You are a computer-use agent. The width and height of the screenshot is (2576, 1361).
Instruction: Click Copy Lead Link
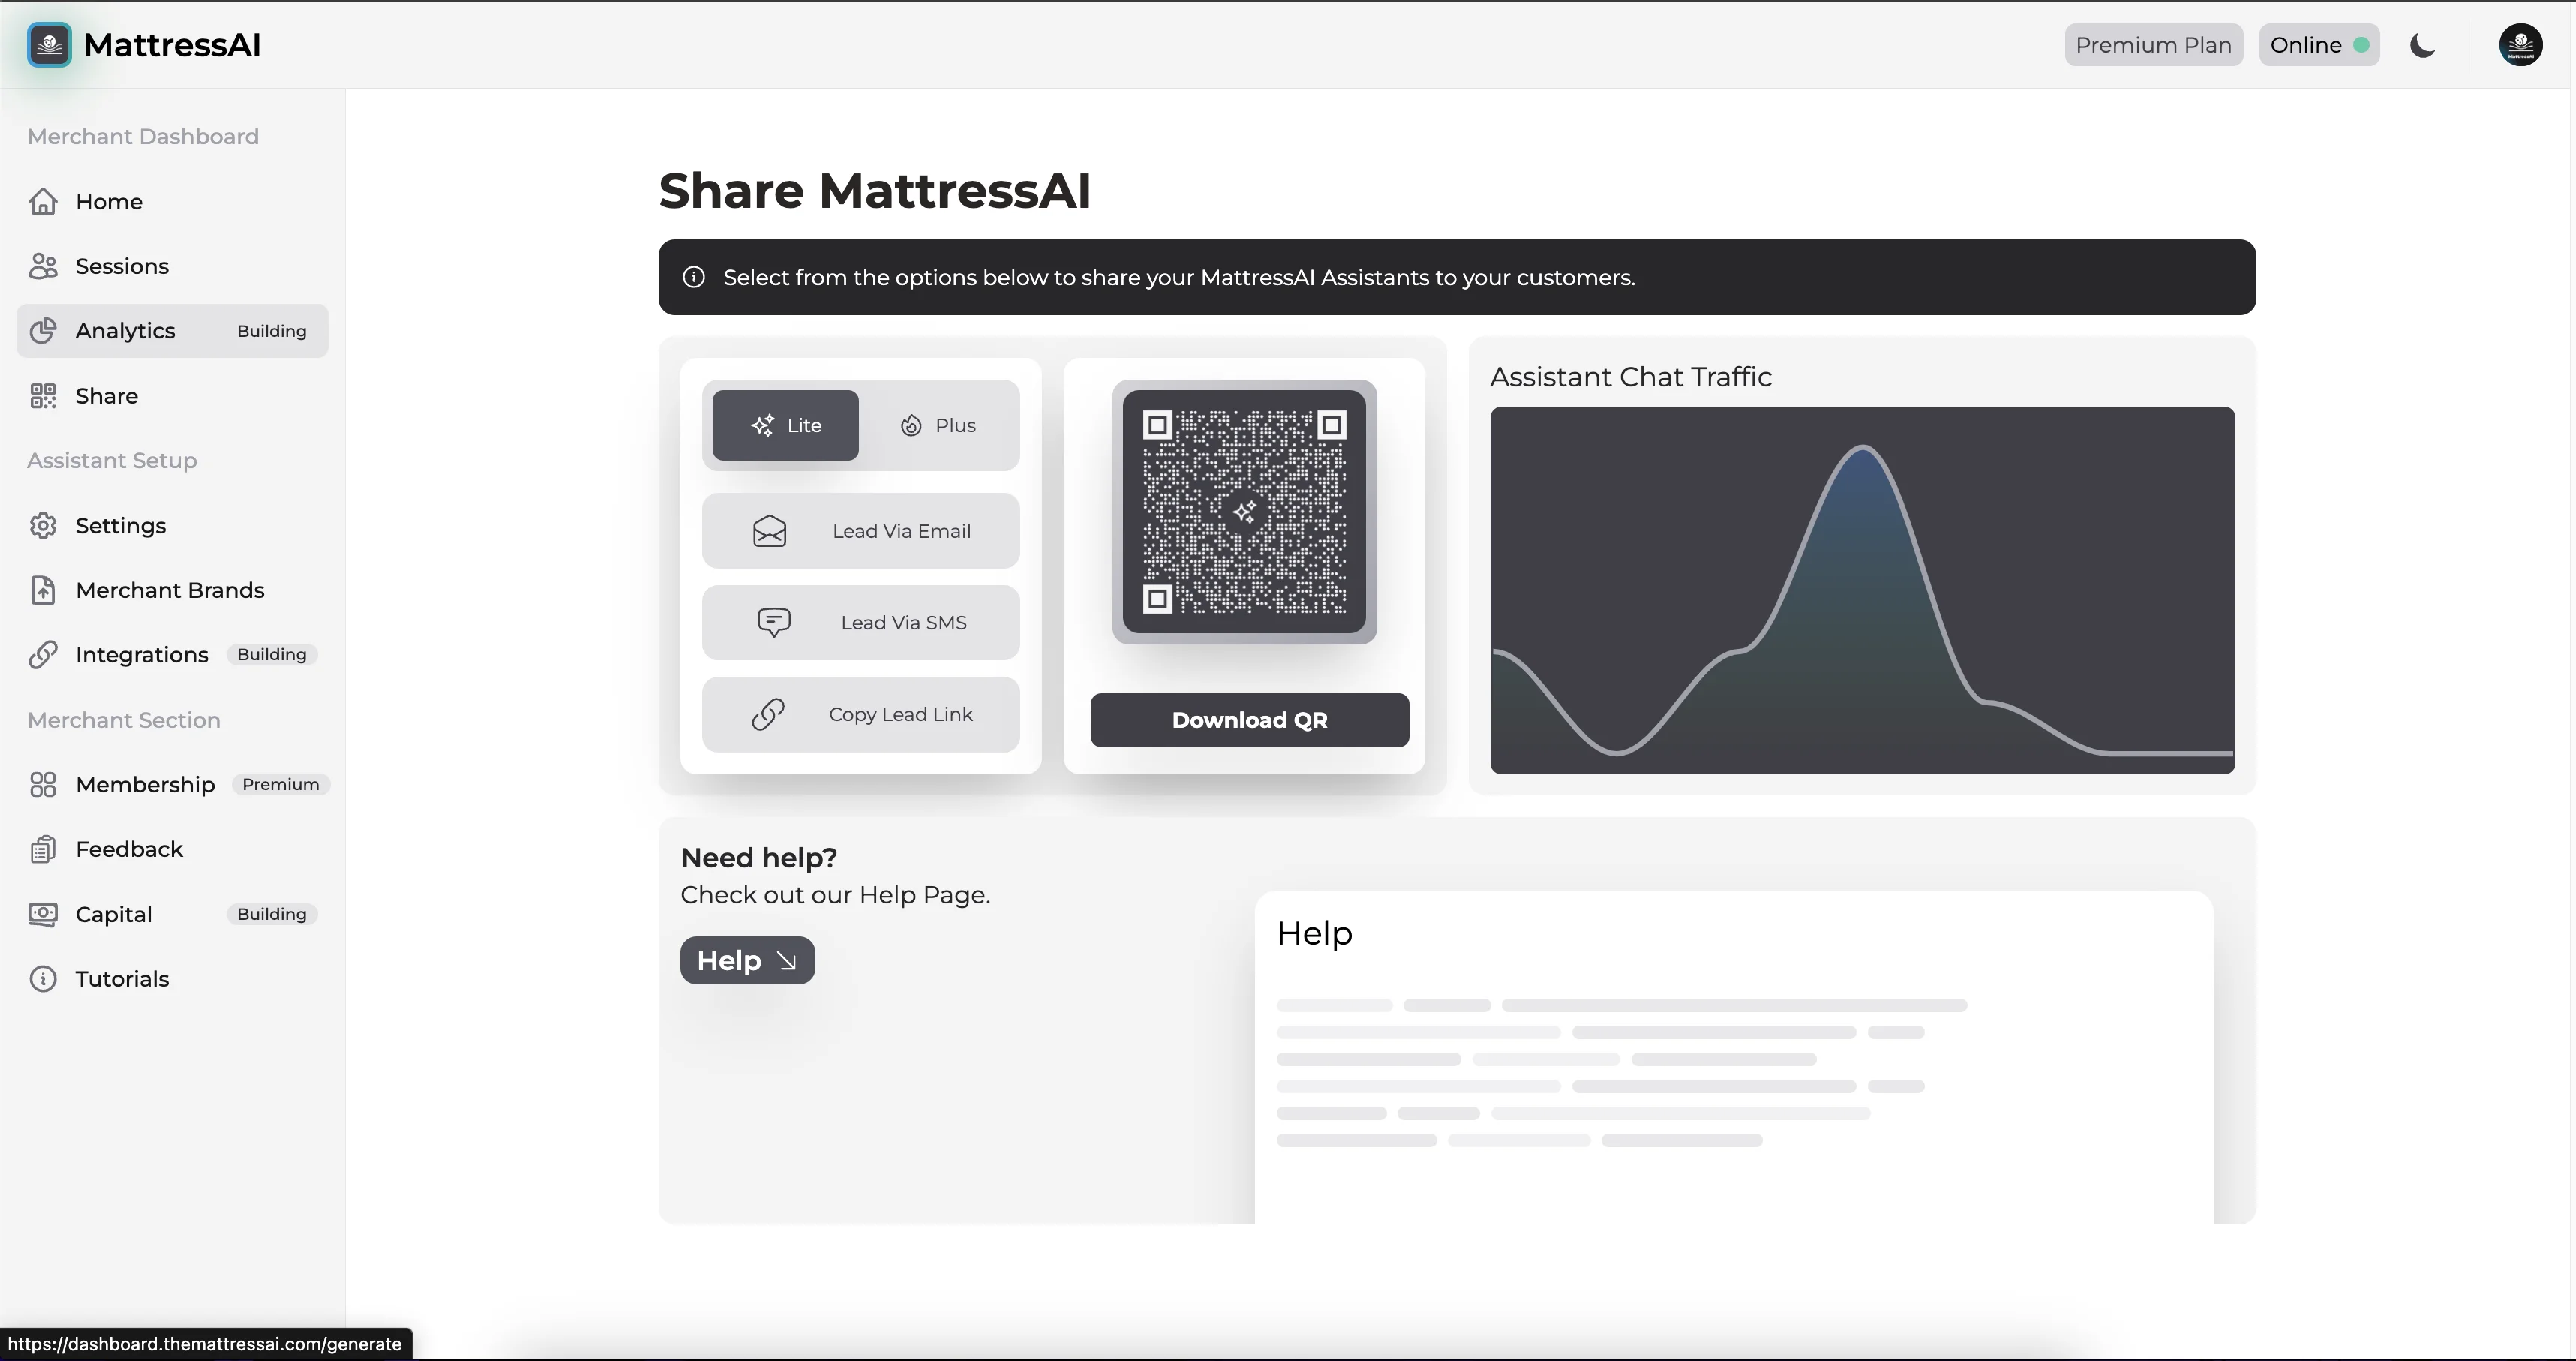pyautogui.click(x=861, y=714)
